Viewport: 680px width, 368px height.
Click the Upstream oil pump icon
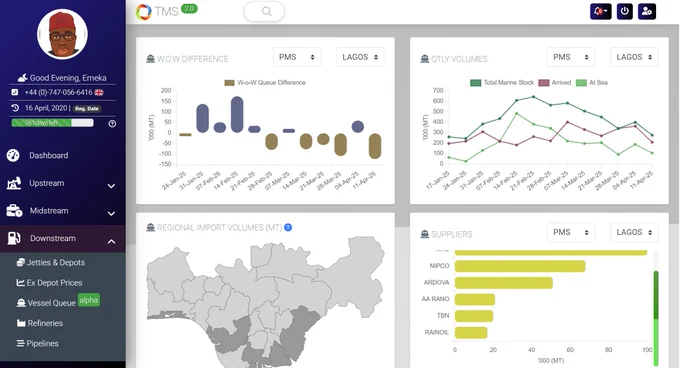click(x=13, y=183)
